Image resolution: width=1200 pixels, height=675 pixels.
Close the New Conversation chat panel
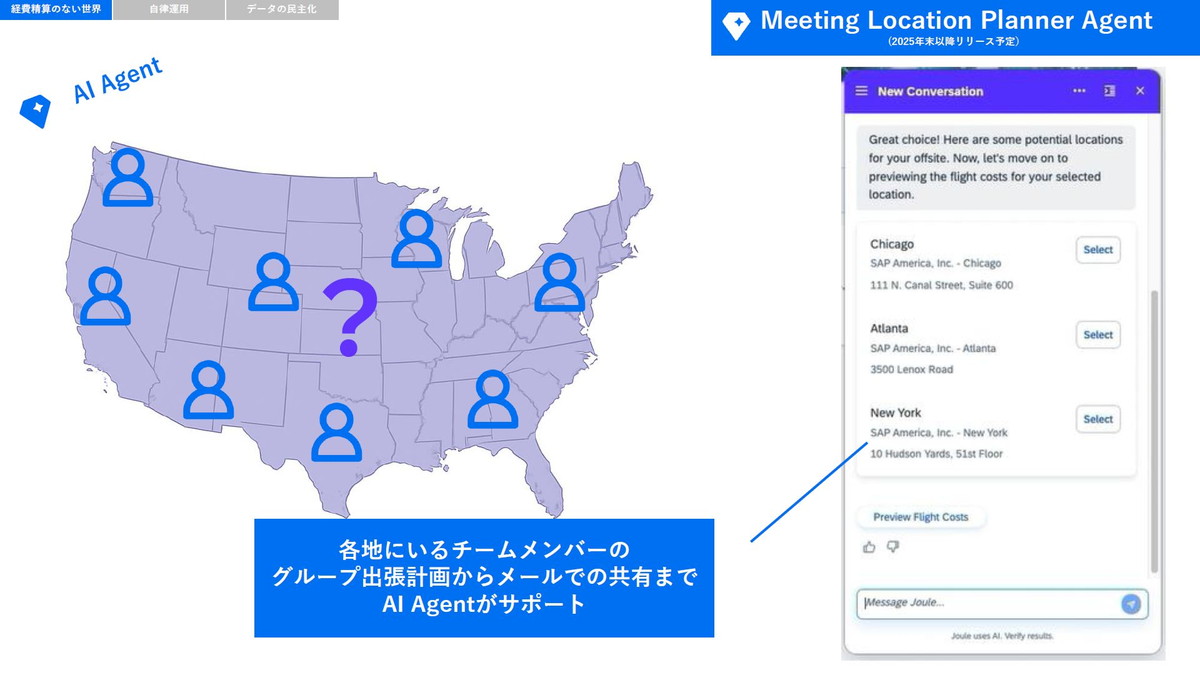point(1140,91)
